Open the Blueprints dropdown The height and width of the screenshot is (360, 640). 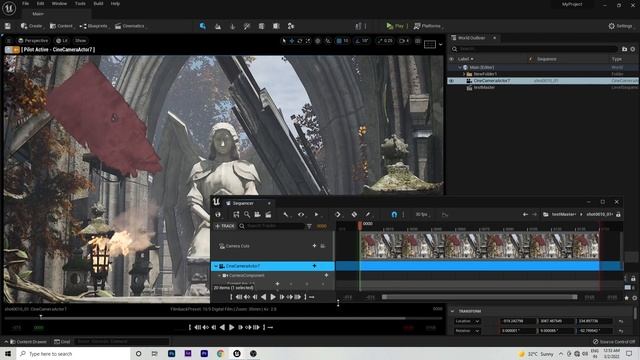coord(94,26)
